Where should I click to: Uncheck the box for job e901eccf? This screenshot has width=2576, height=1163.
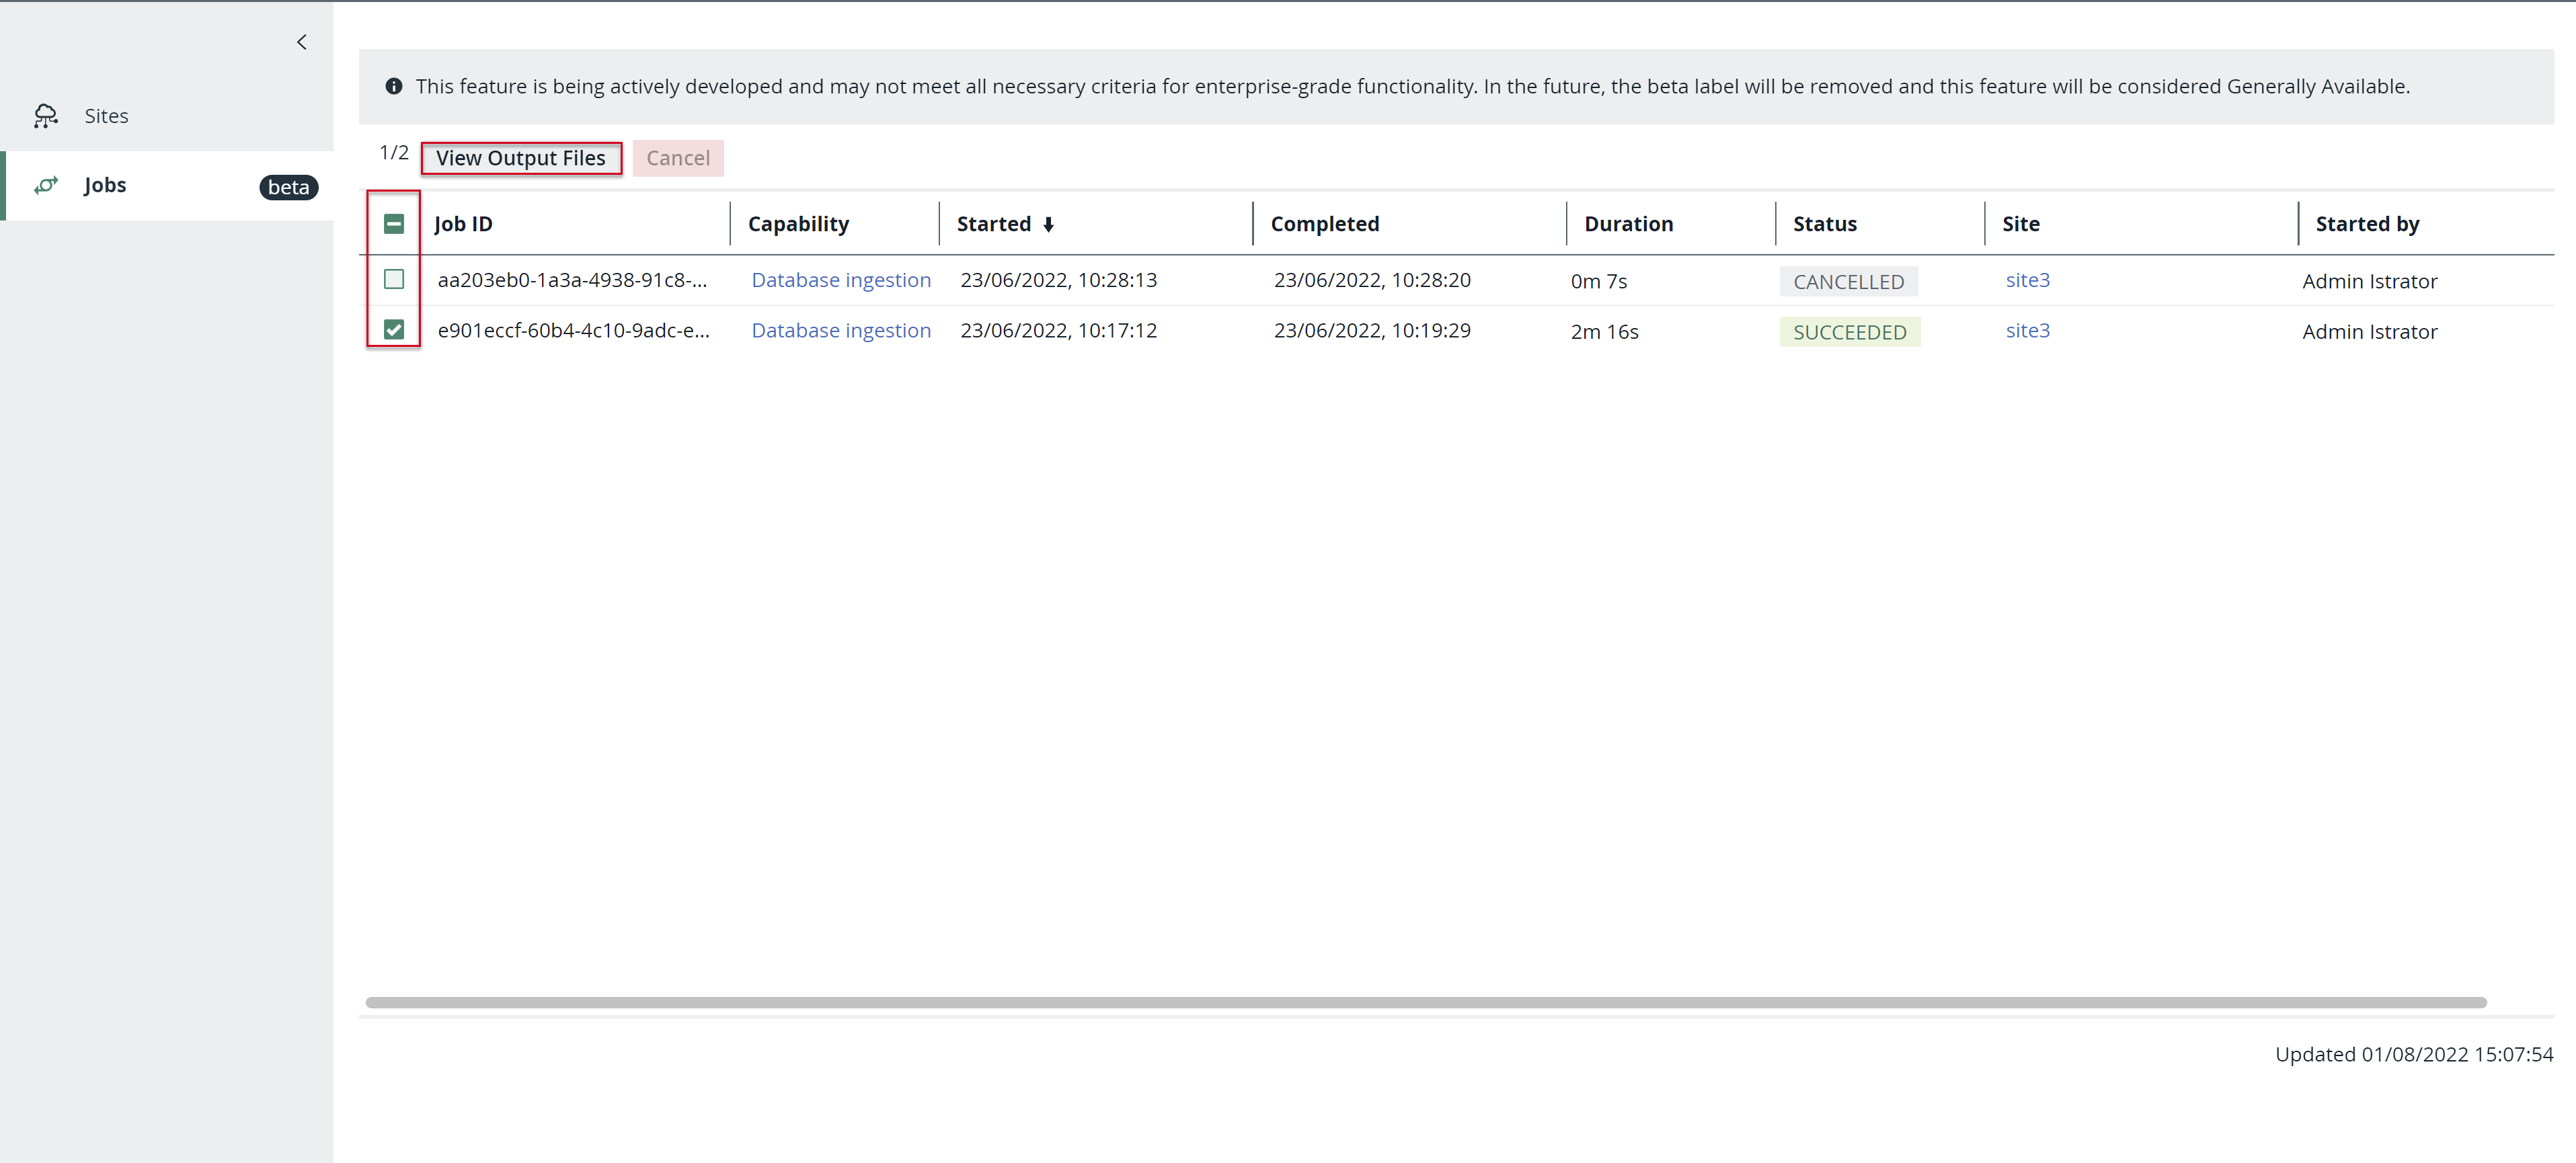tap(394, 330)
